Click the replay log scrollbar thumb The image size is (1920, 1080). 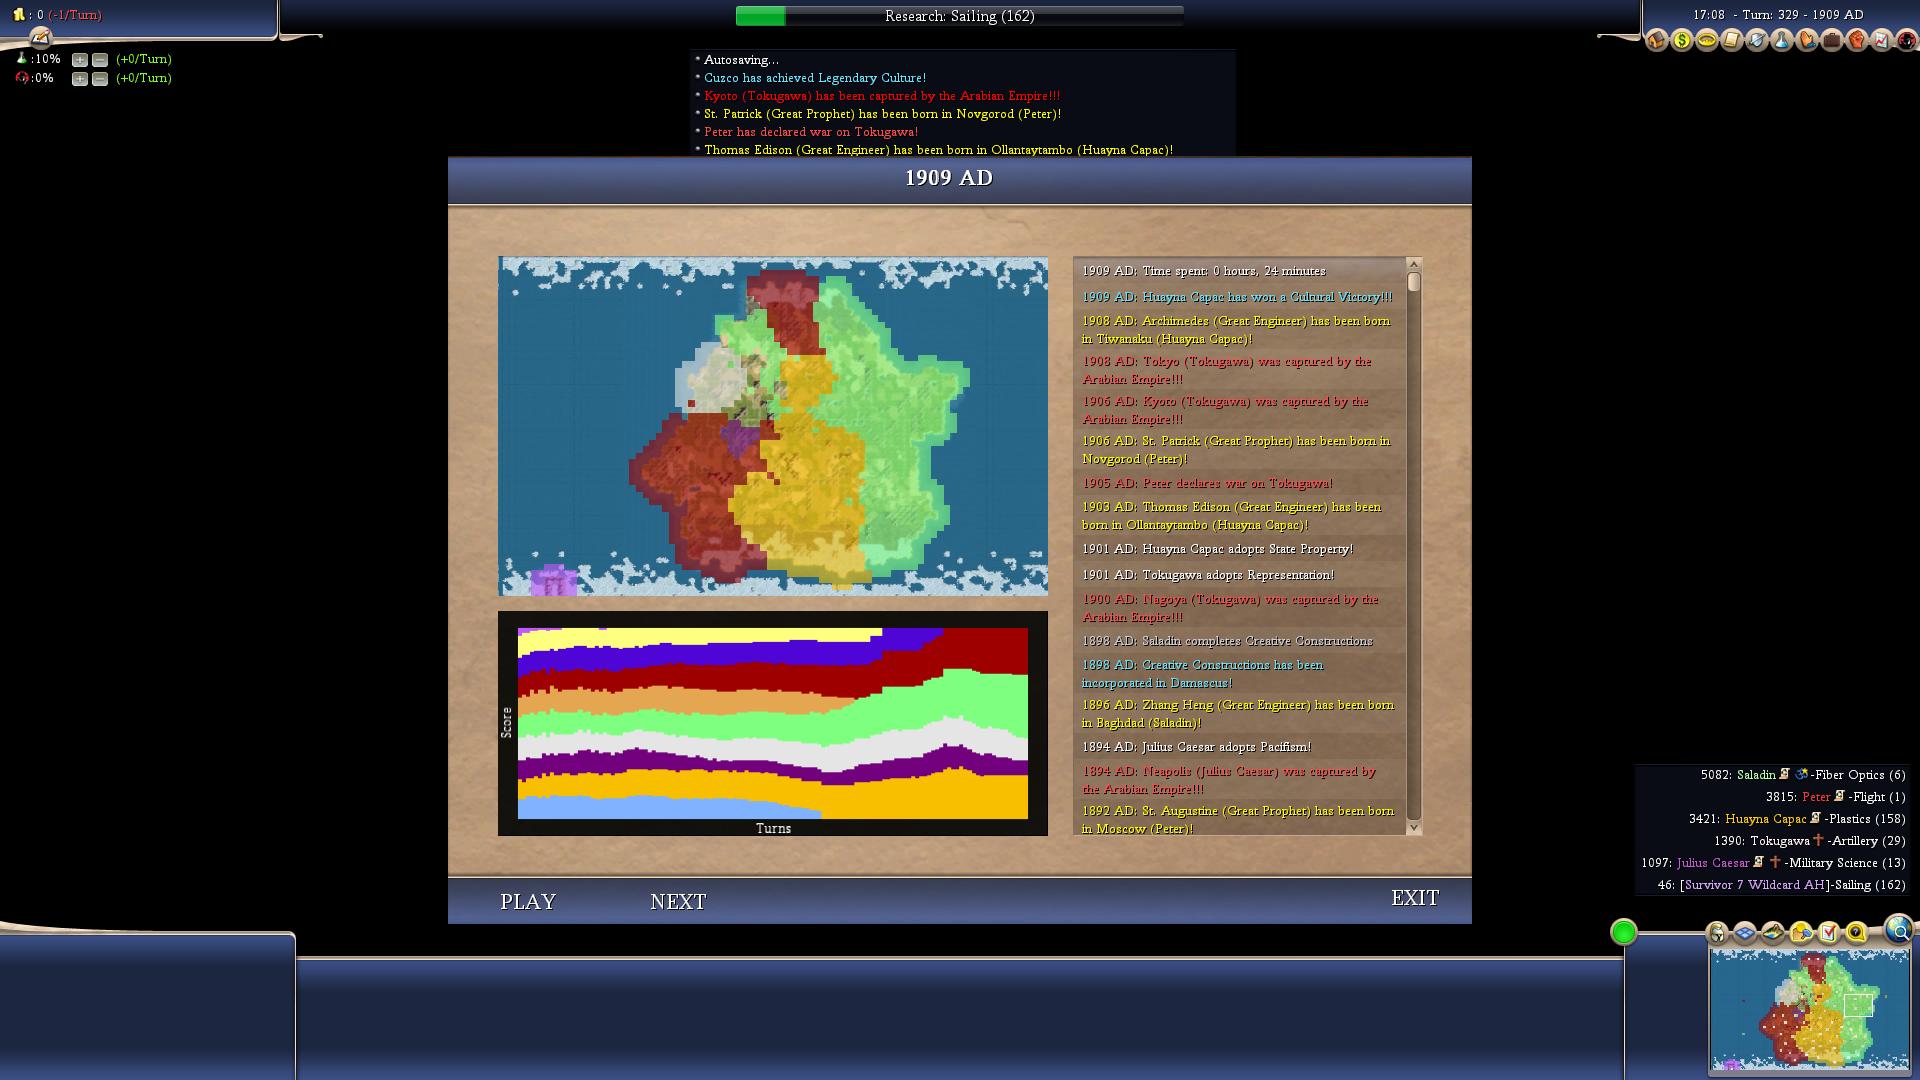(x=1414, y=282)
